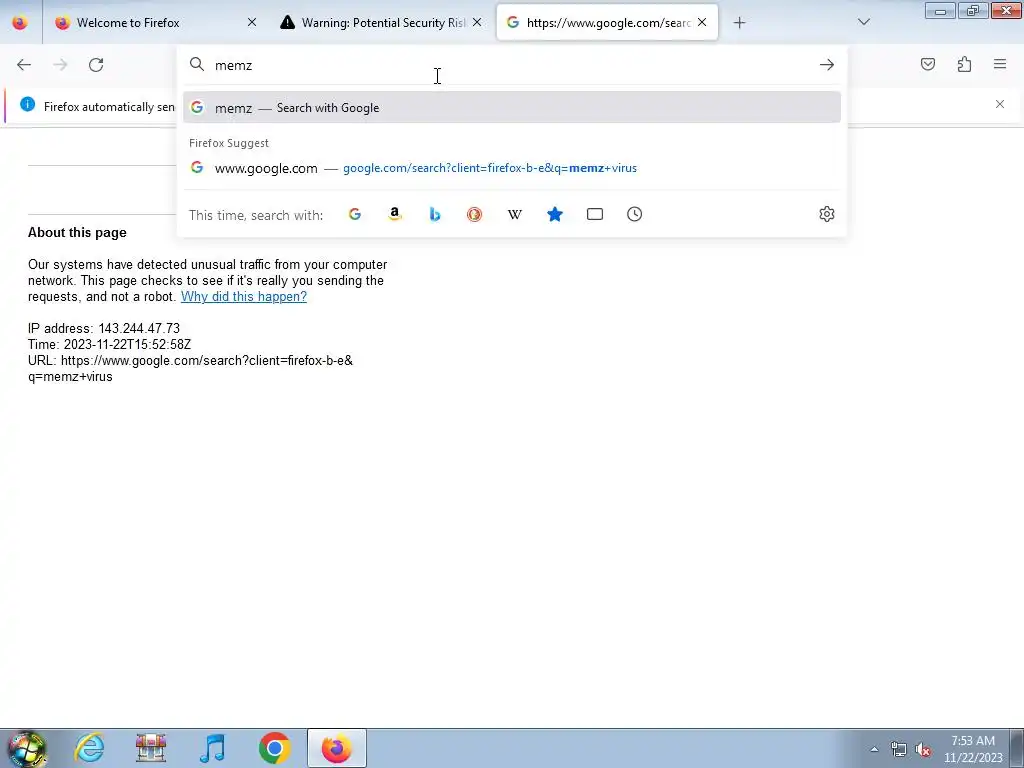Open the pinned taskbar icon next to Internet Explorer
This screenshot has height=768, width=1024.
coord(151,748)
